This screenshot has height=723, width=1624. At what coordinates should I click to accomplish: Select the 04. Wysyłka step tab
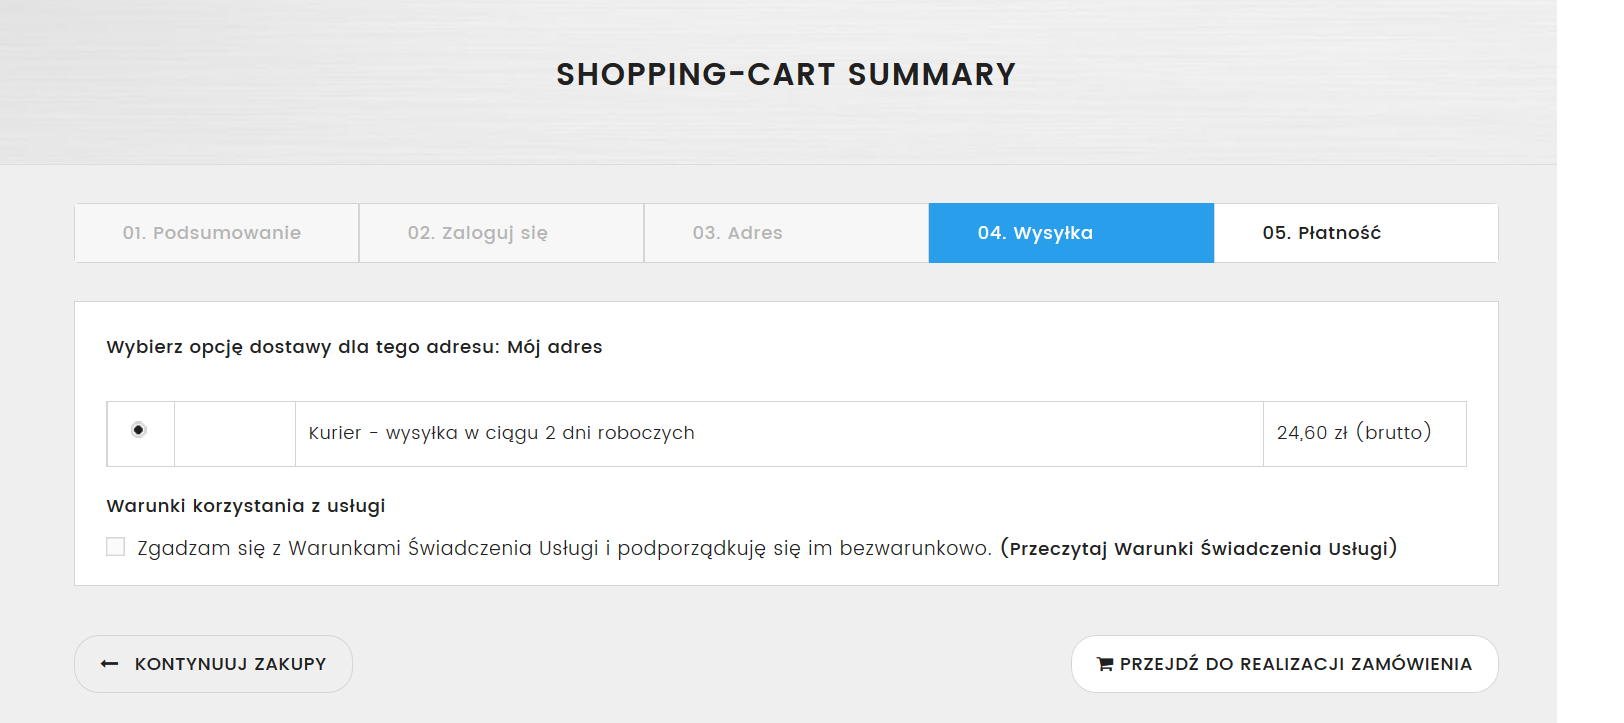[x=1035, y=233]
